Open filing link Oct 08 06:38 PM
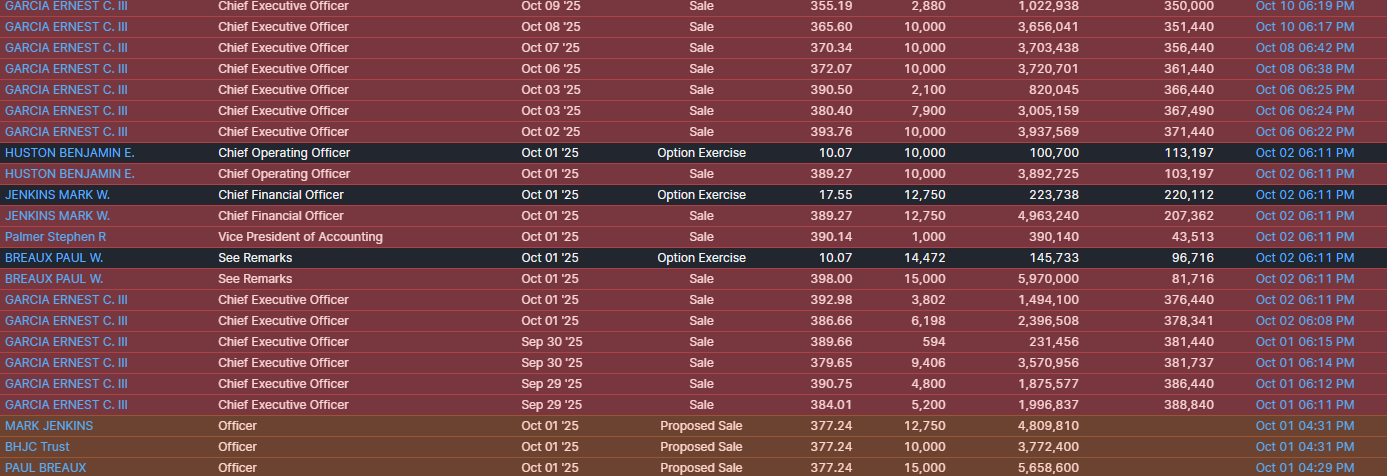Image resolution: width=1387 pixels, height=476 pixels. tap(1305, 69)
